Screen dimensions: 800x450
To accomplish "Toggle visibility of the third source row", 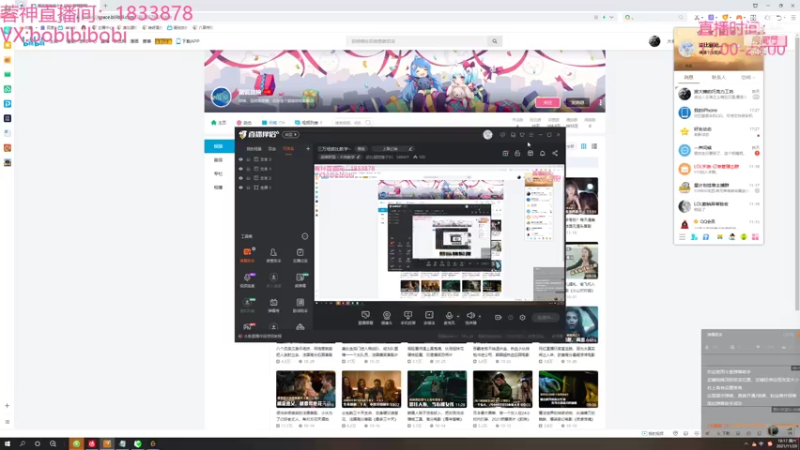I will (x=241, y=178).
